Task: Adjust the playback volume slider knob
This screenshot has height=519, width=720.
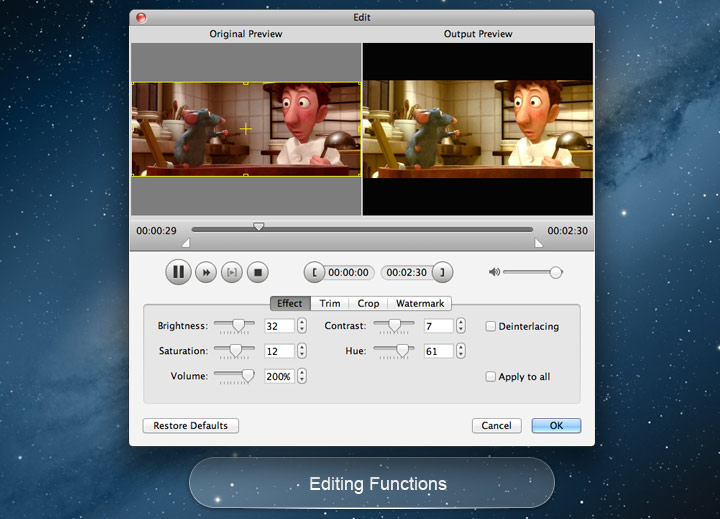Action: 556,272
